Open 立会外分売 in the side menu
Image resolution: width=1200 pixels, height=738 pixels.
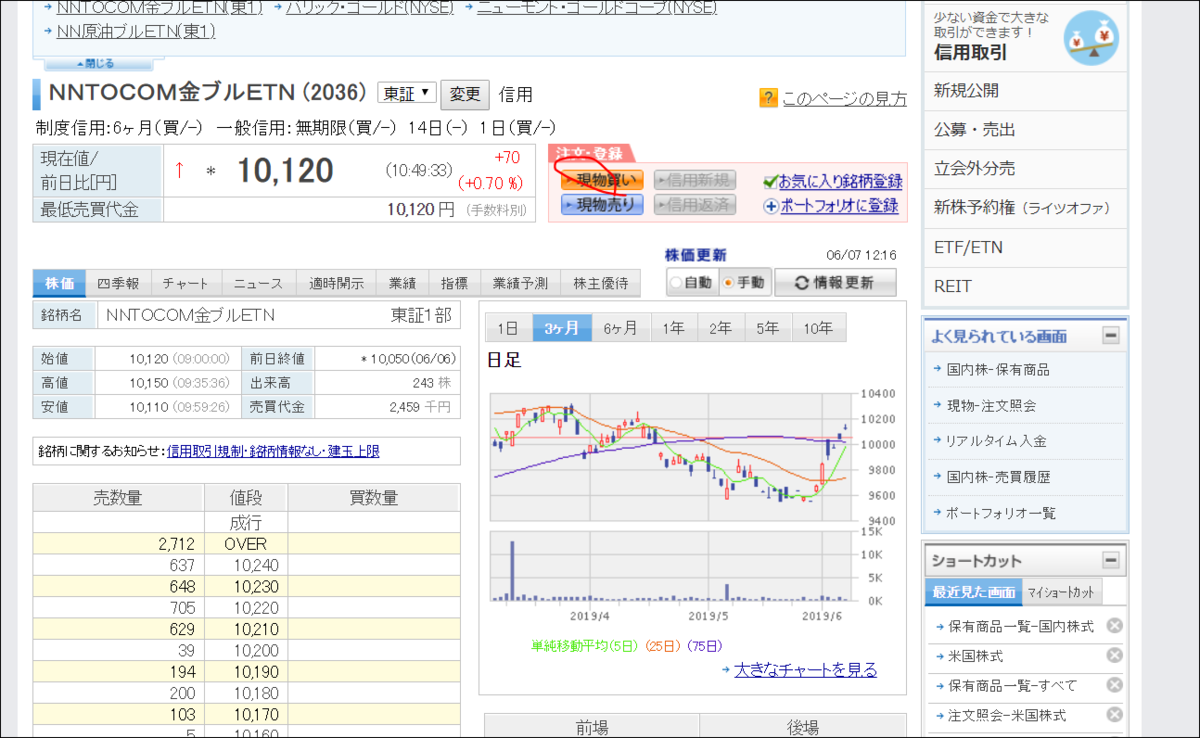[x=1026, y=169]
